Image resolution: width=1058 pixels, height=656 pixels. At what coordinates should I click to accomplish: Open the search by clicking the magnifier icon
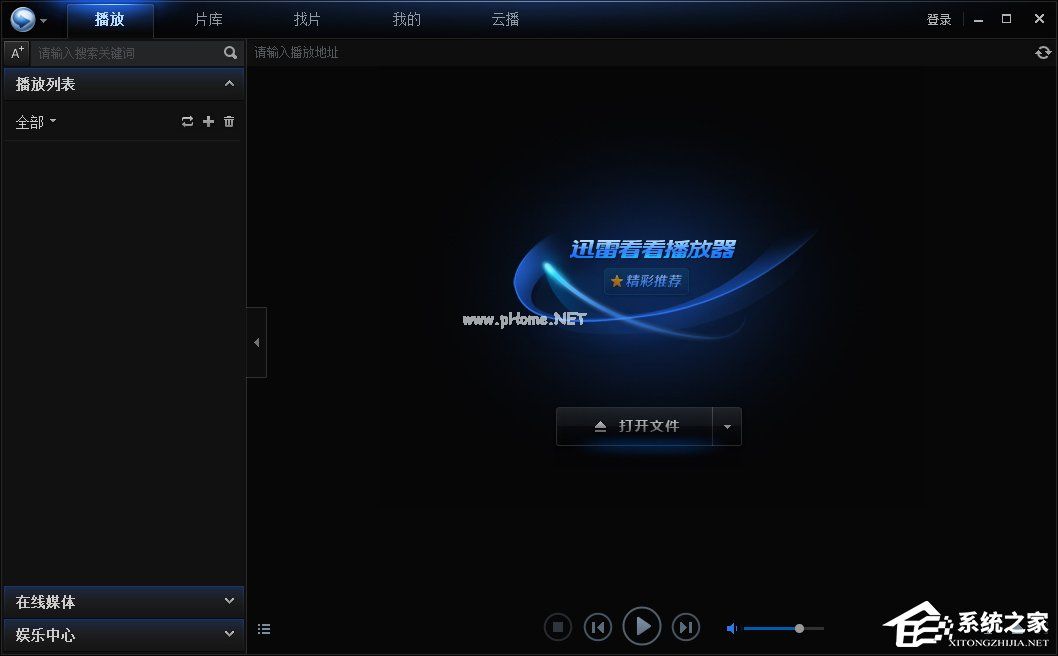tap(230, 52)
